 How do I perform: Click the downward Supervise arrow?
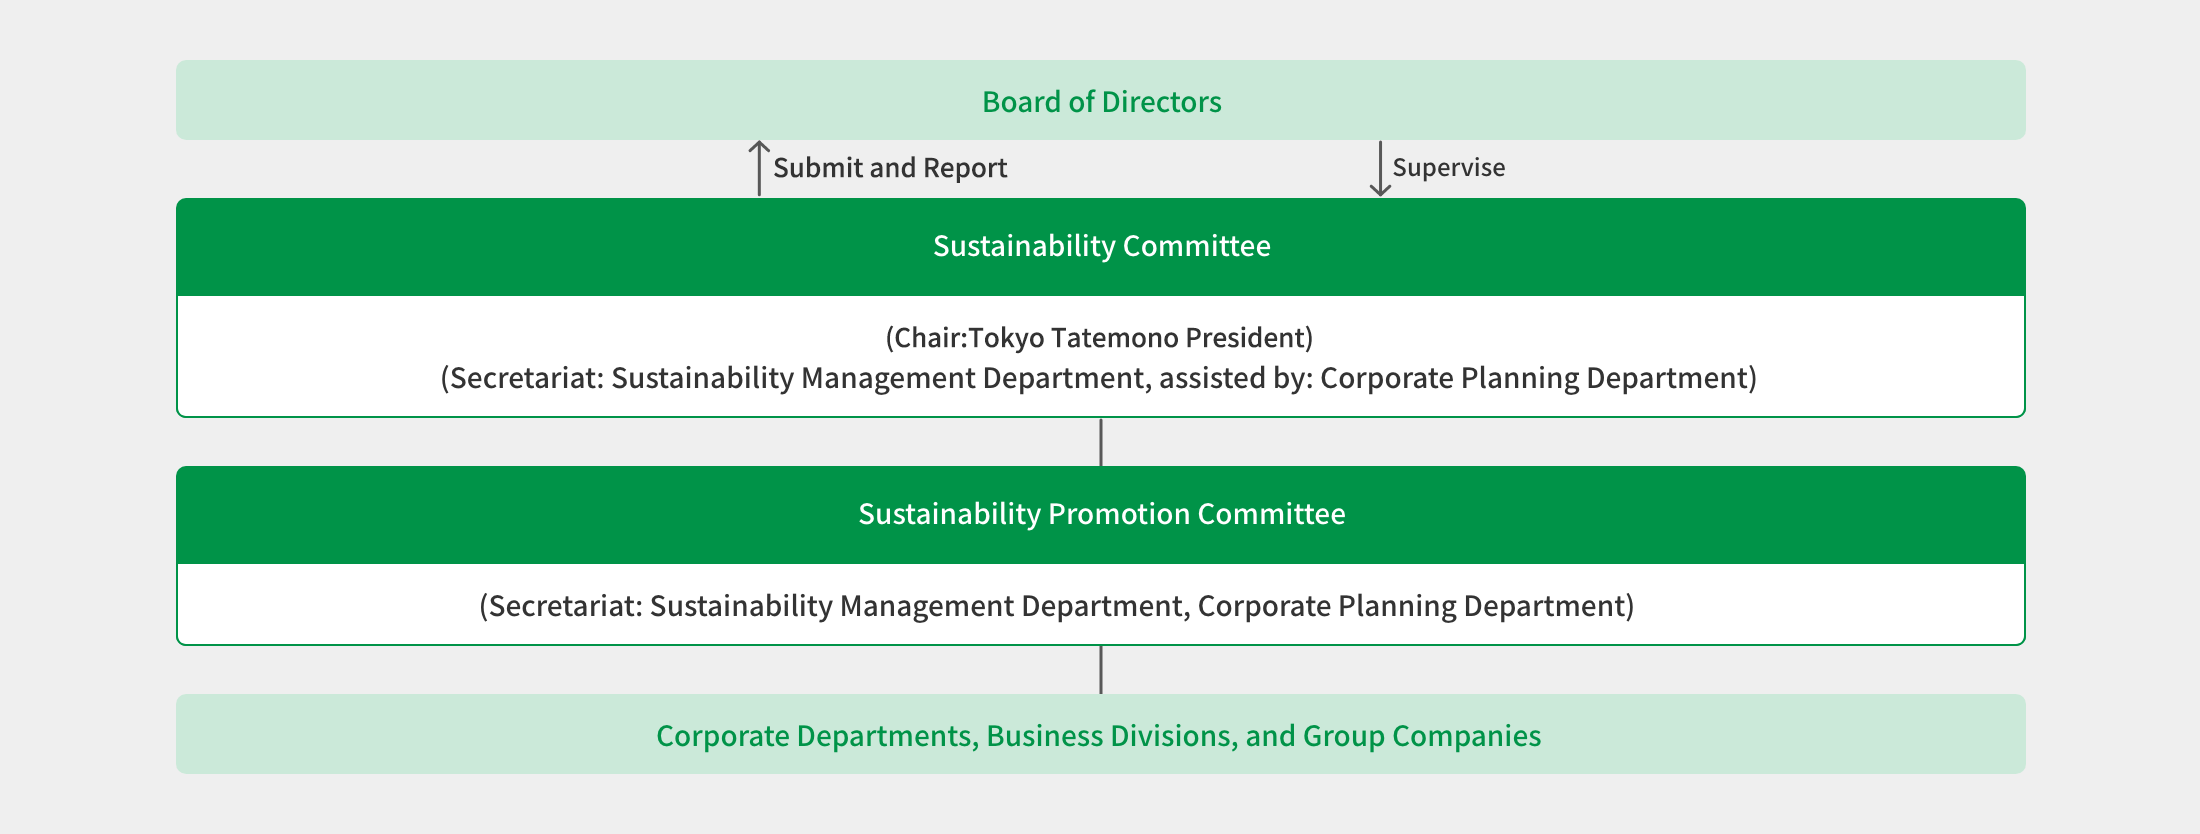(1380, 168)
